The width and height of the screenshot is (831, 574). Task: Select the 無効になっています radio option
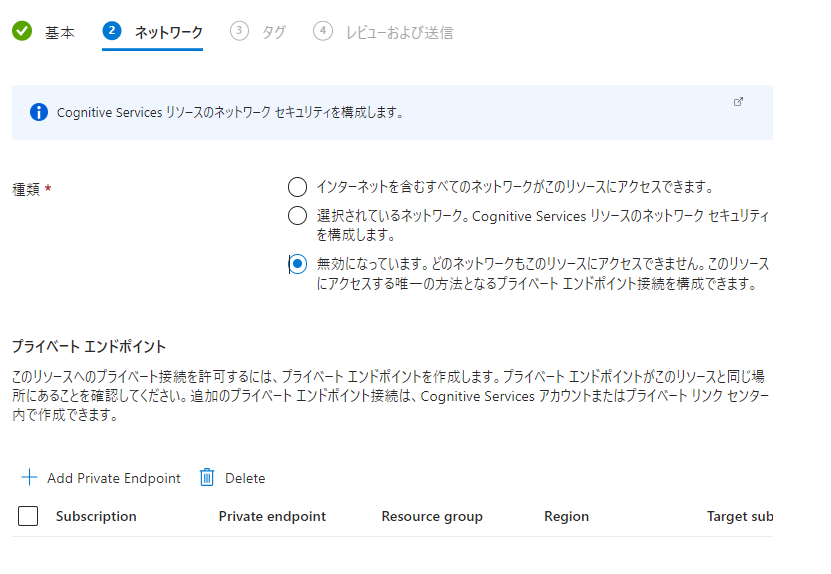click(297, 264)
